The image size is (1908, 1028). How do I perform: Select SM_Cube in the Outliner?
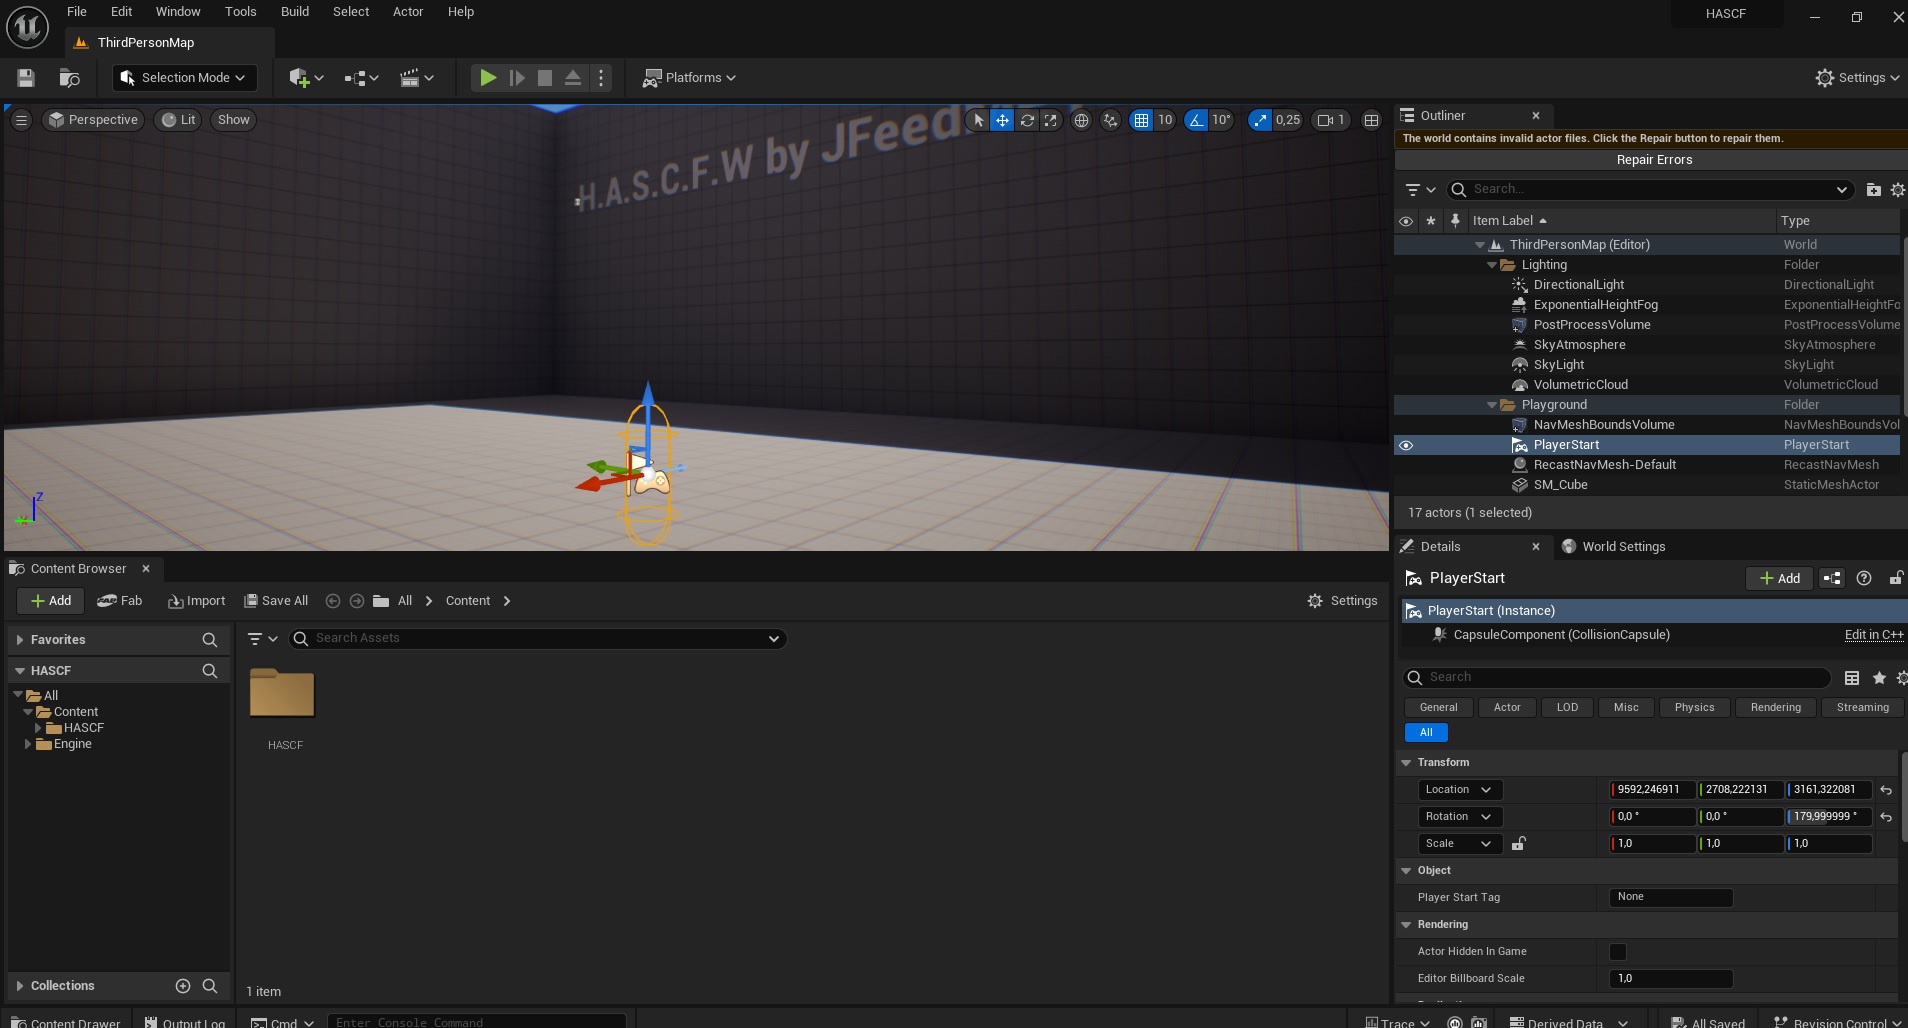click(x=1561, y=485)
